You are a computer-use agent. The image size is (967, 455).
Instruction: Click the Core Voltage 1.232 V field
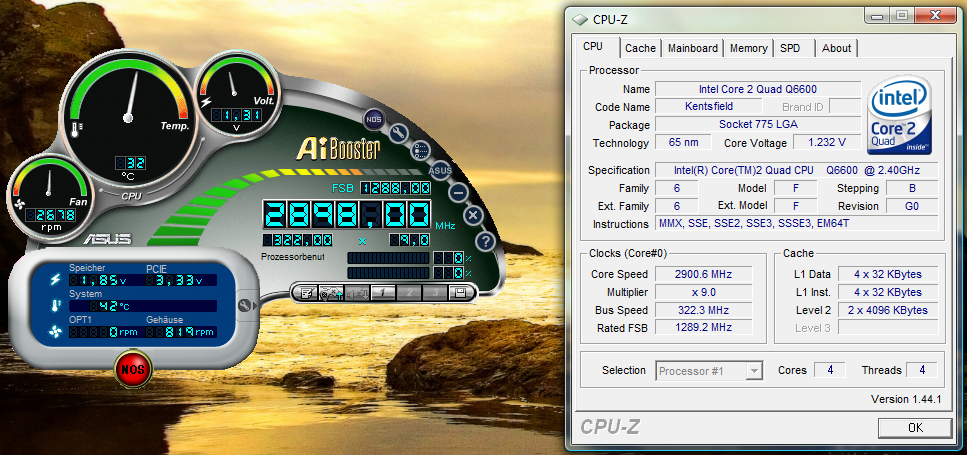tap(826, 142)
